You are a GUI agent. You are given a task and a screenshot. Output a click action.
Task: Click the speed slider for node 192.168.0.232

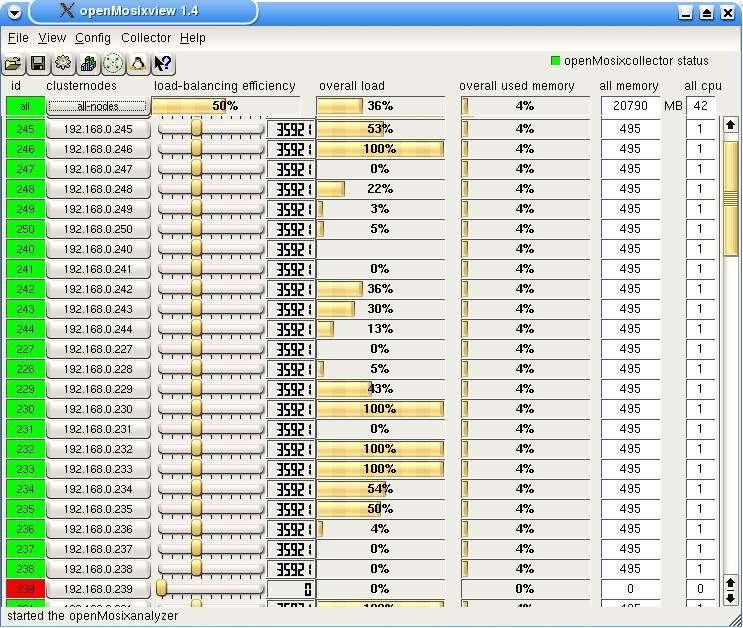click(x=210, y=449)
